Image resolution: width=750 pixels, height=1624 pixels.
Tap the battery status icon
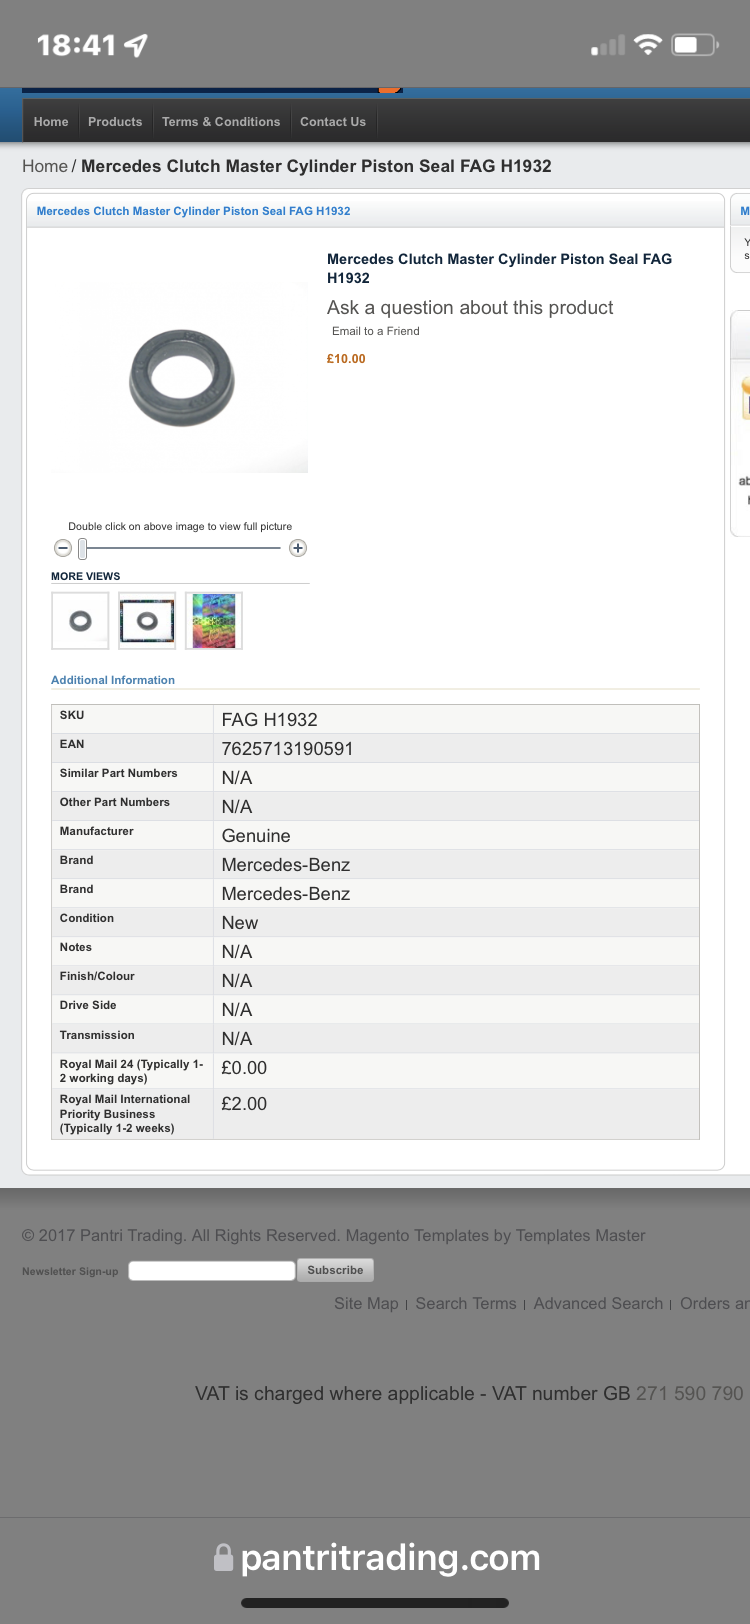(695, 45)
